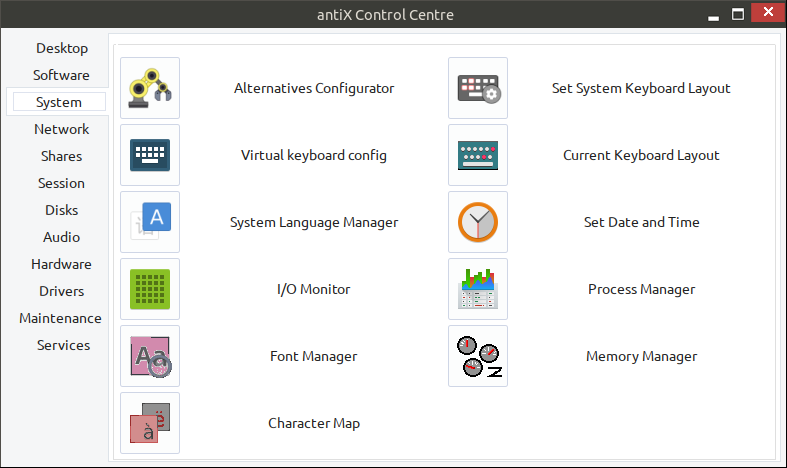The height and width of the screenshot is (468, 787).
Task: Click the Set System Keyboard Layout icon
Action: click(x=478, y=88)
